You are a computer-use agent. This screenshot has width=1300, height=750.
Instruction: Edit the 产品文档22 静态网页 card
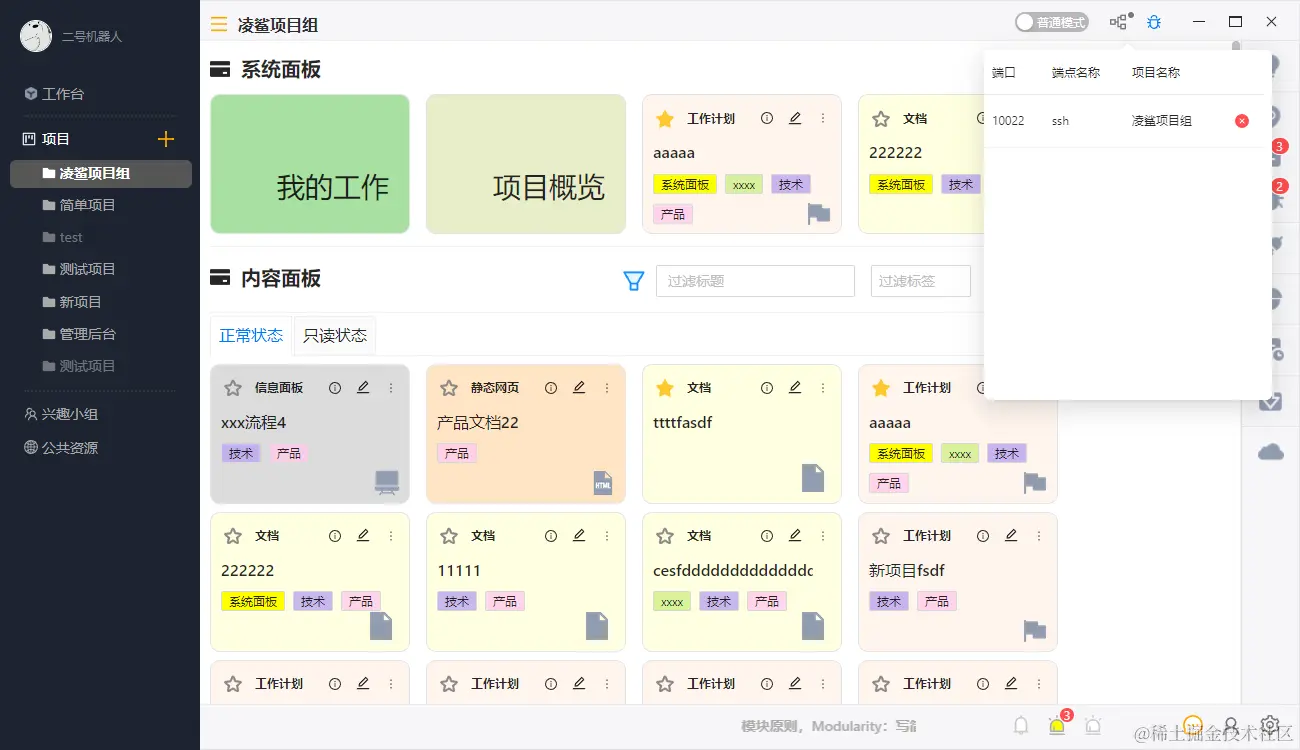(579, 388)
